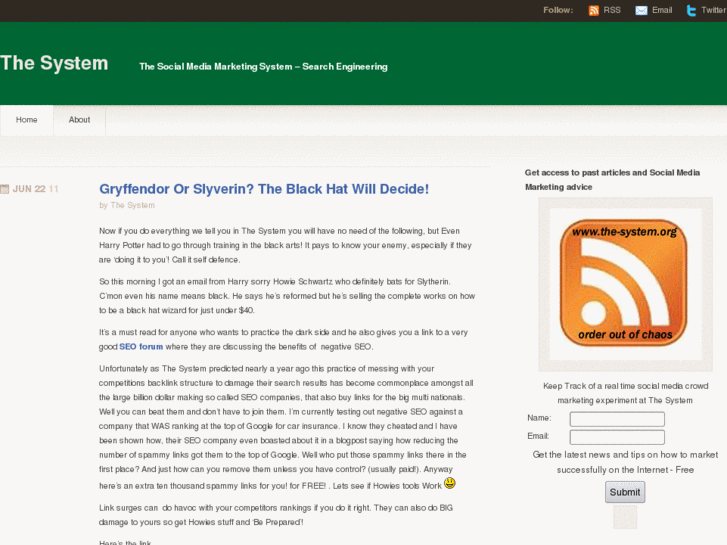Click paragraph starting 'Unfortunately as The System predicted'
Viewport: 727px width, 545px height.
click(x=286, y=427)
